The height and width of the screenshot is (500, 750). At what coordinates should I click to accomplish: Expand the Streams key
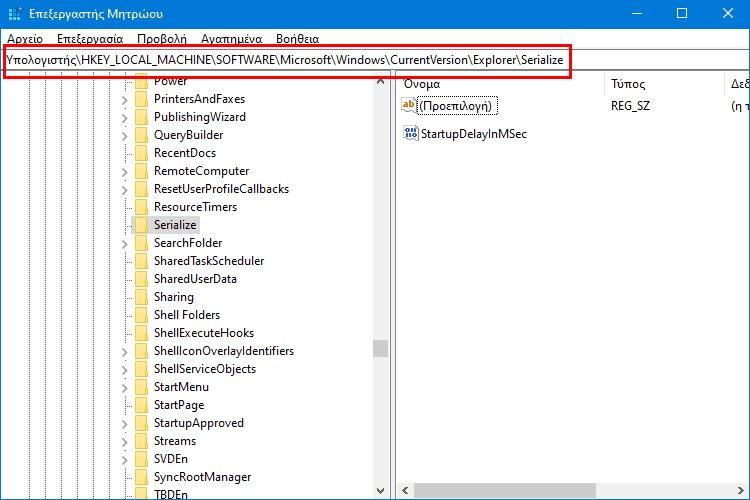click(x=124, y=442)
